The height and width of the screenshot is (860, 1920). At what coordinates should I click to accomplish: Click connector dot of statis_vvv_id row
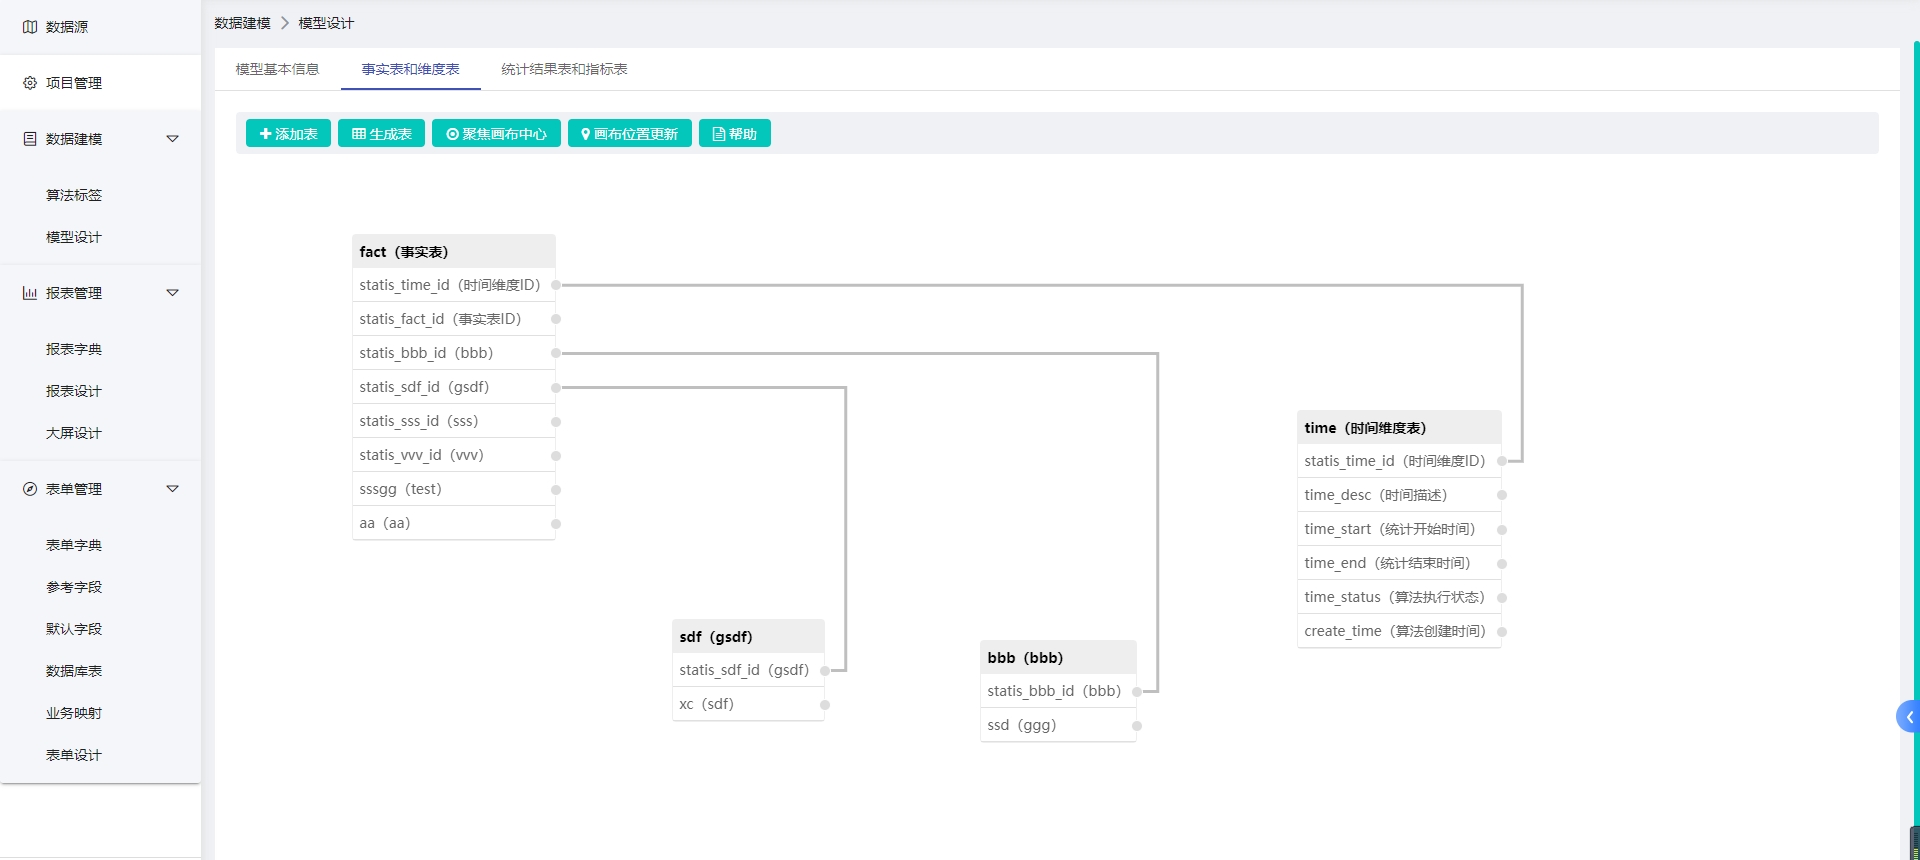click(x=556, y=455)
